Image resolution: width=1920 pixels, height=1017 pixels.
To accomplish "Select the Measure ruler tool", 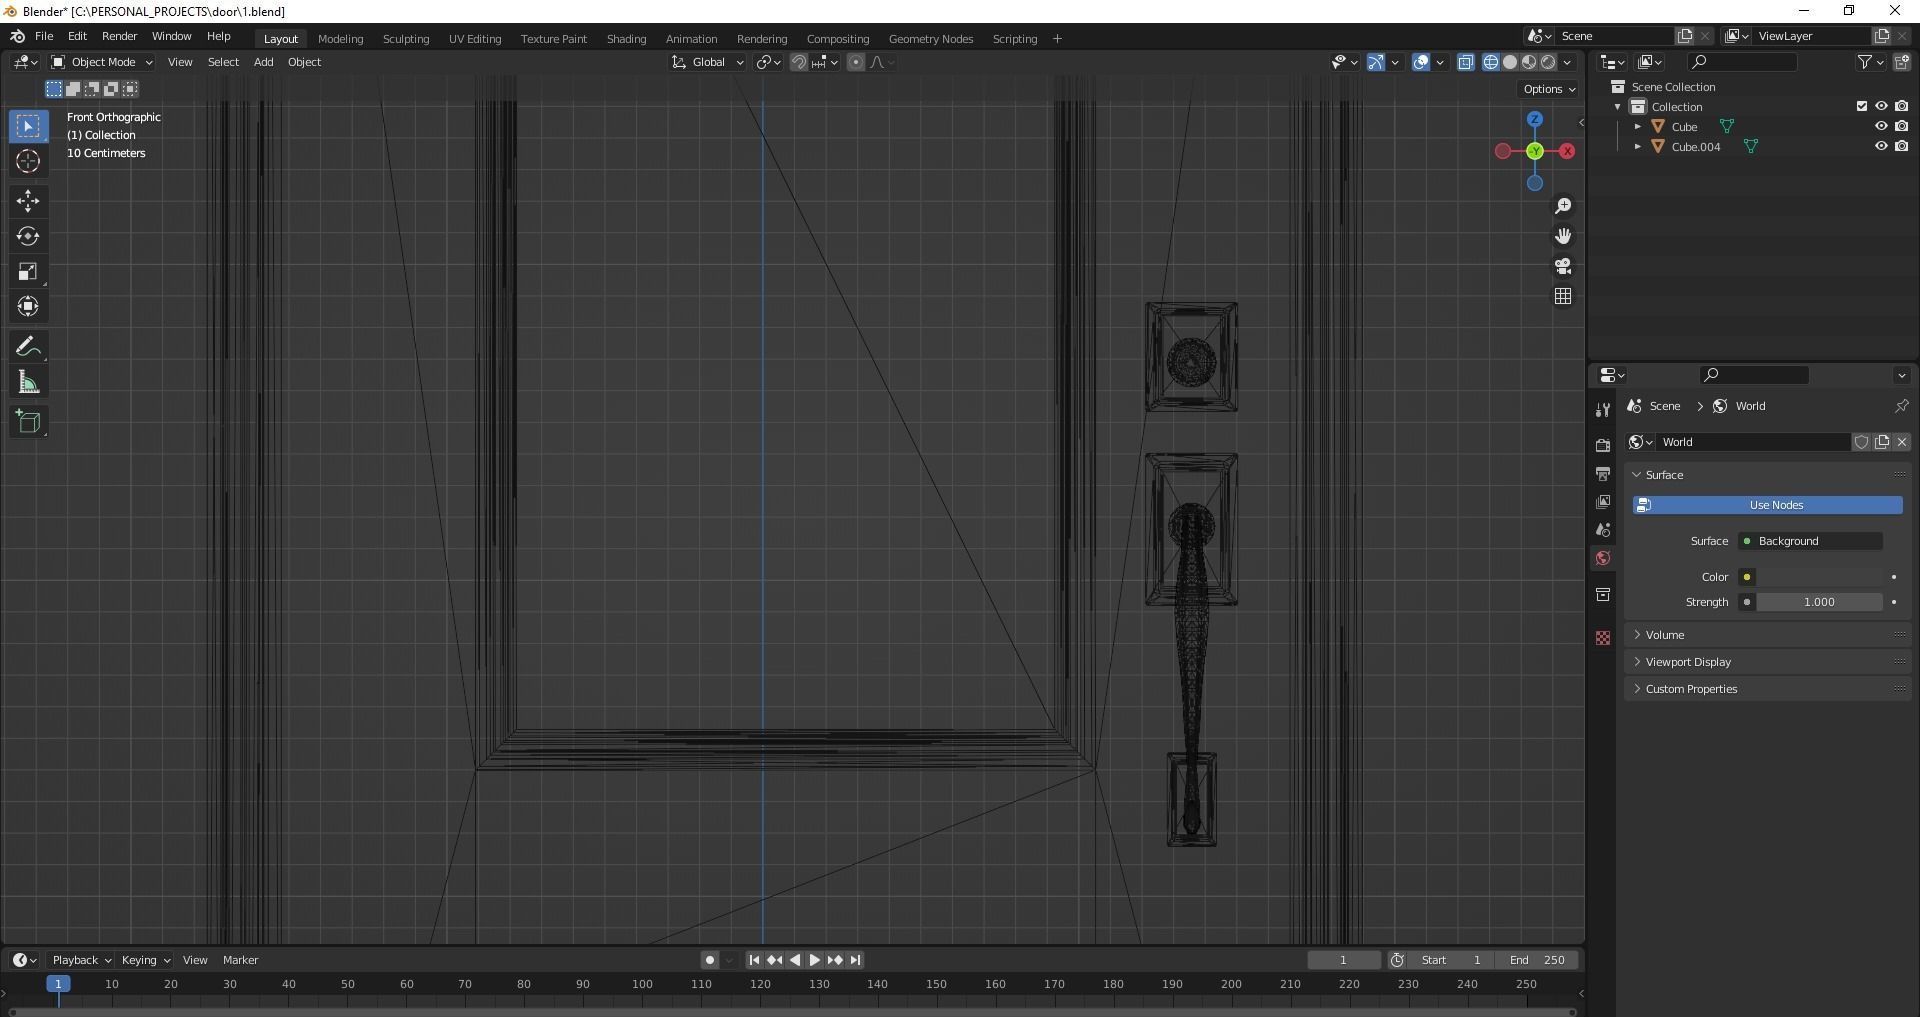I will pyautogui.click(x=28, y=382).
